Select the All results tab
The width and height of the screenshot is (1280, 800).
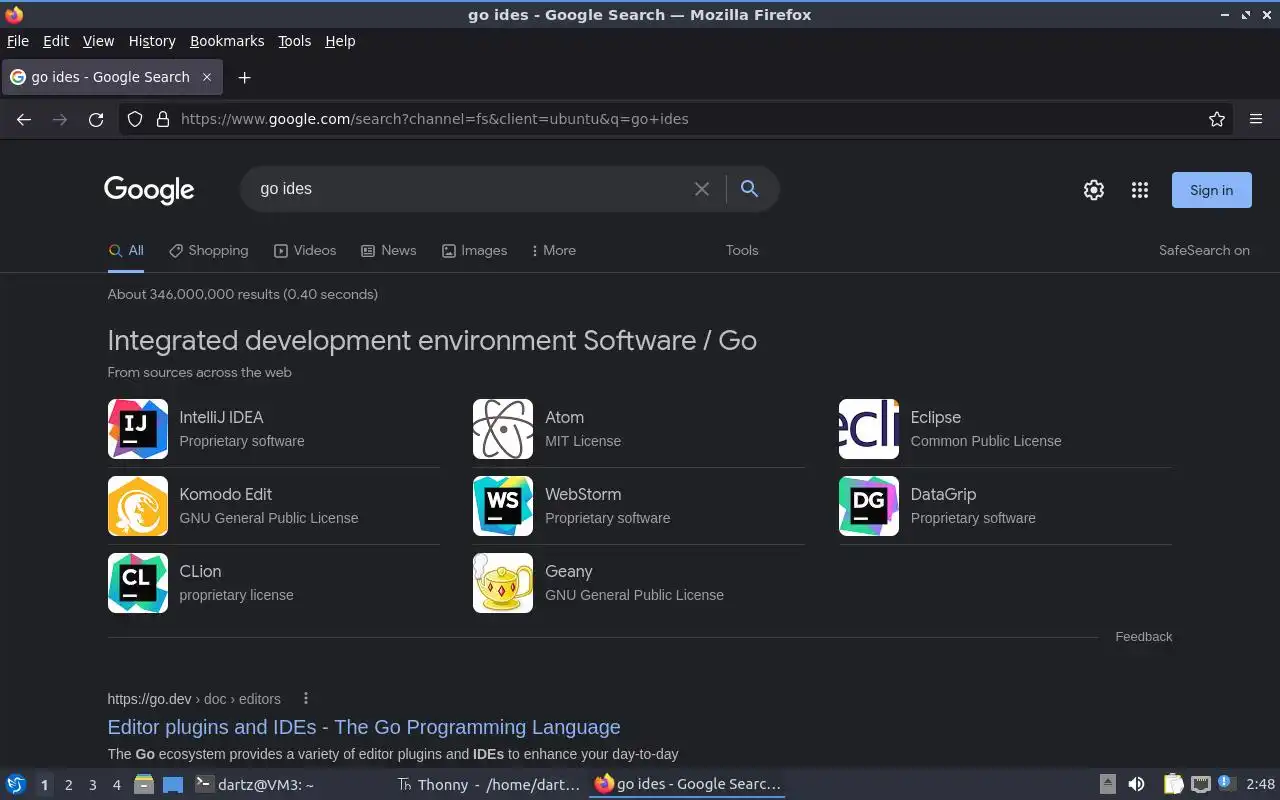click(x=126, y=251)
